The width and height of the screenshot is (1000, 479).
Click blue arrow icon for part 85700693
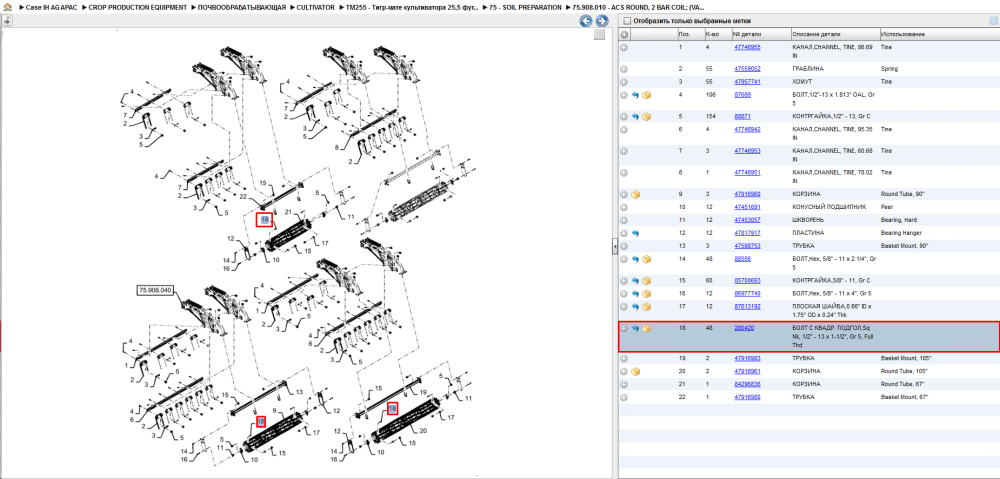[x=635, y=281]
